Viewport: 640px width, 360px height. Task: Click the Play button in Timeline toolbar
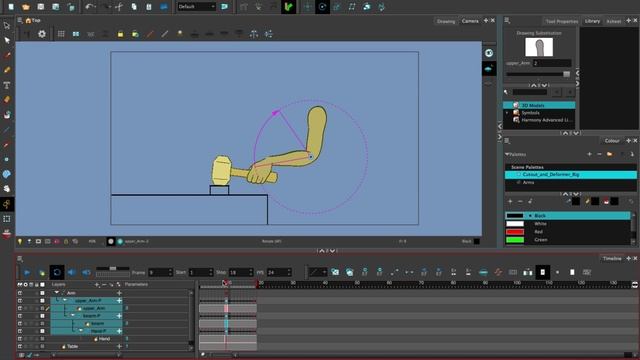(x=27, y=272)
